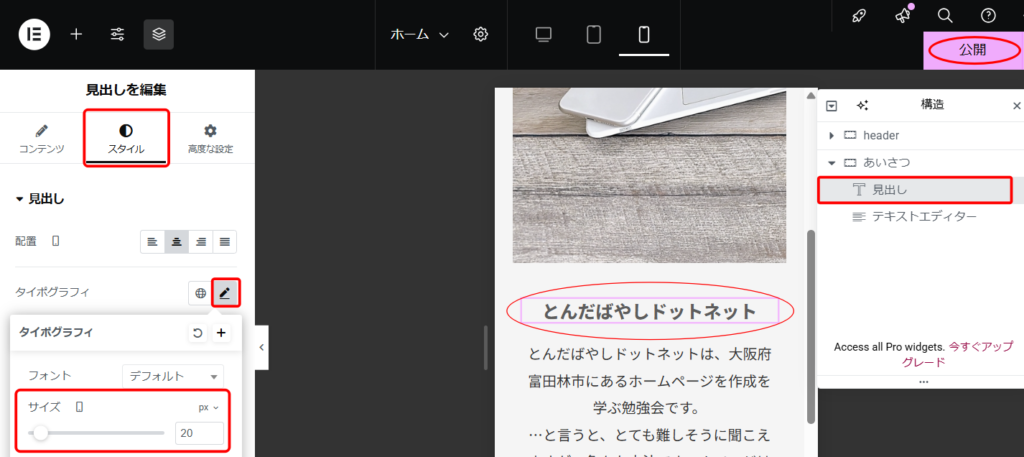Click the size value input field
The height and width of the screenshot is (457, 1024).
[x=198, y=433]
